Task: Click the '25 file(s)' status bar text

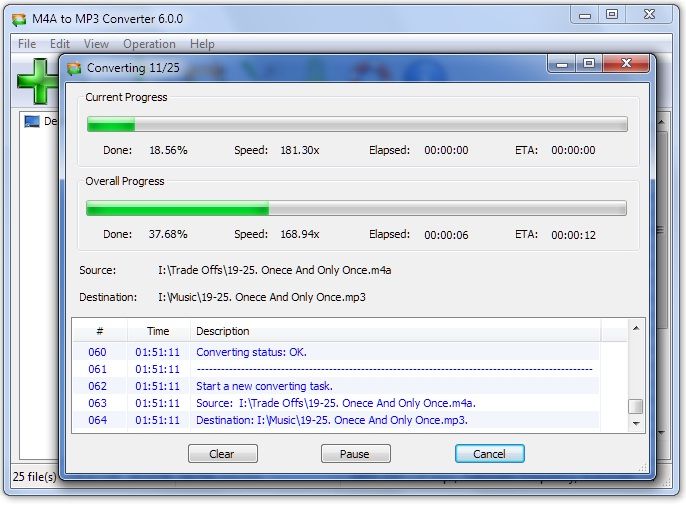Action: tap(34, 477)
